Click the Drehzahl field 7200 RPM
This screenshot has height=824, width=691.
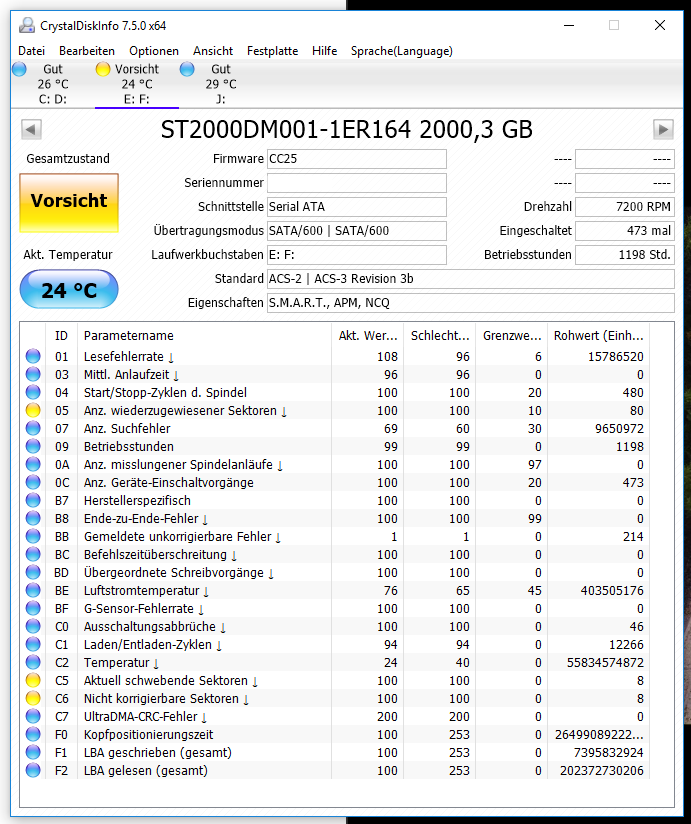coord(625,207)
